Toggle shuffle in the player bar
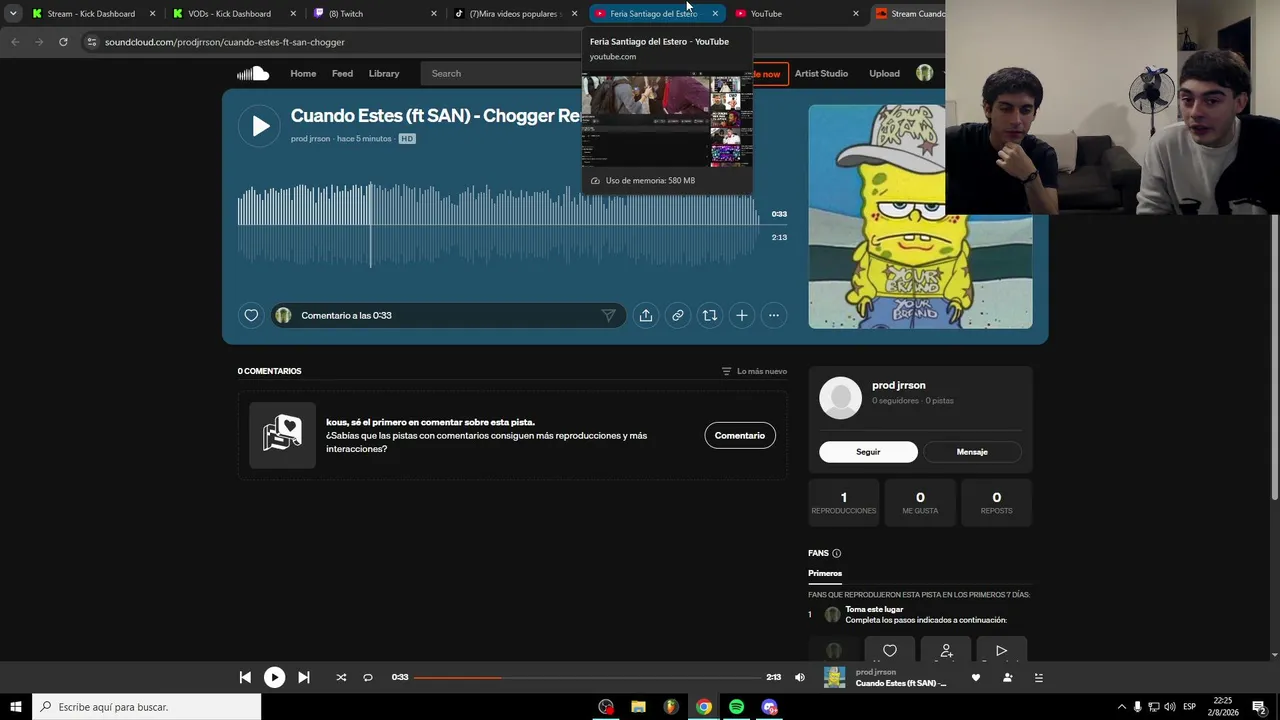Image resolution: width=1280 pixels, height=720 pixels. 341,677
